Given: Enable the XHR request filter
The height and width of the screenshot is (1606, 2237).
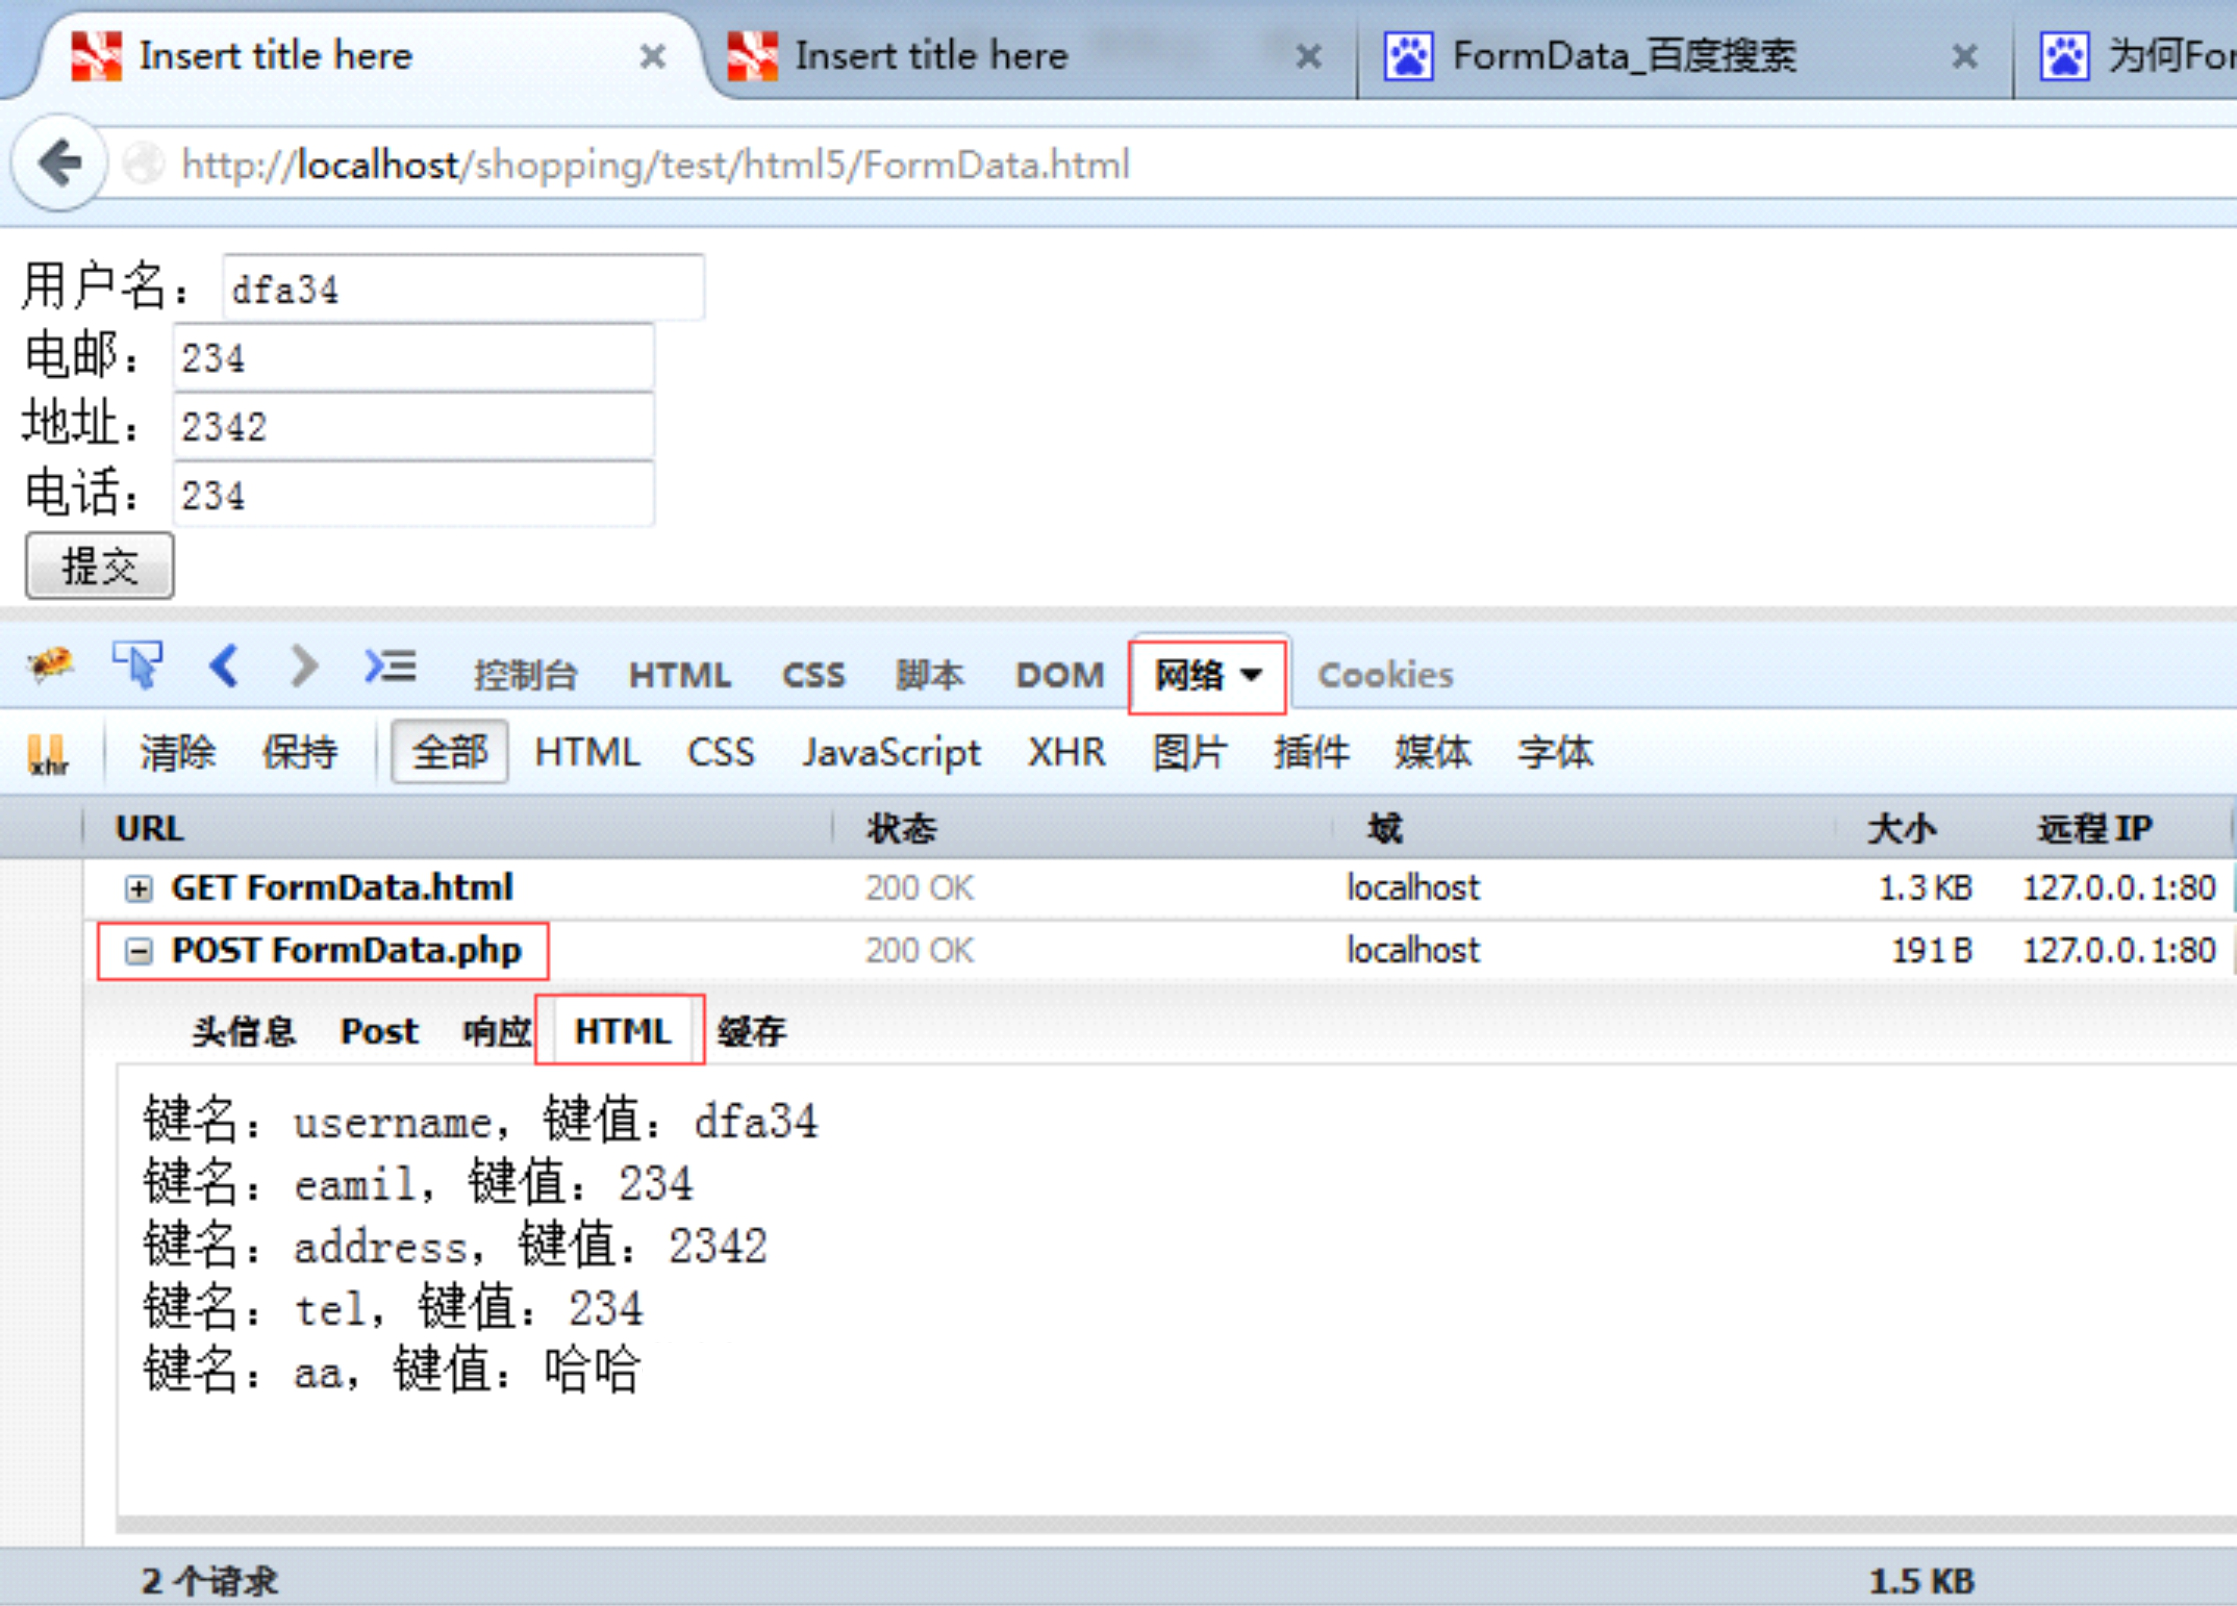Looking at the screenshot, I should pos(1066,752).
